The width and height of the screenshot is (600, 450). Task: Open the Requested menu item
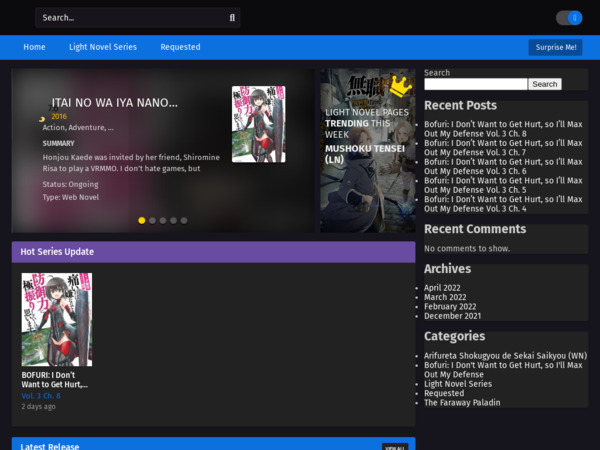pyautogui.click(x=180, y=47)
